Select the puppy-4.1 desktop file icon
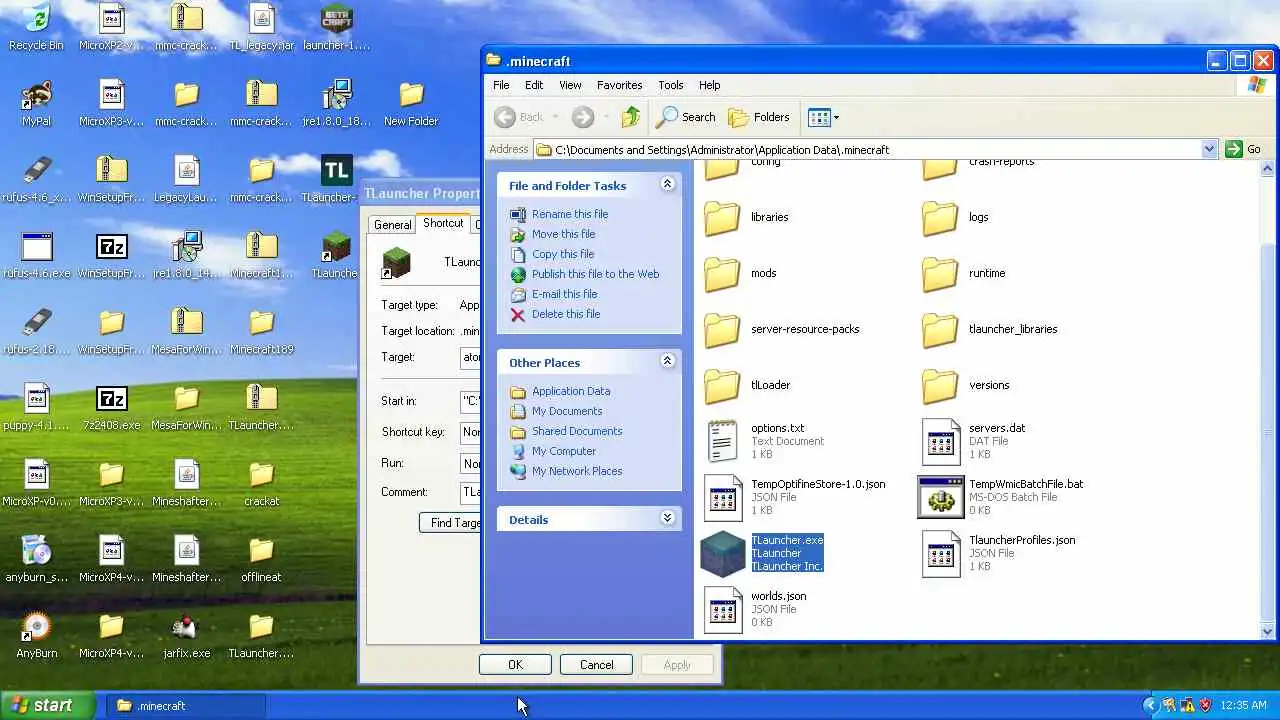Screen dimensions: 1280x720 click(36, 407)
